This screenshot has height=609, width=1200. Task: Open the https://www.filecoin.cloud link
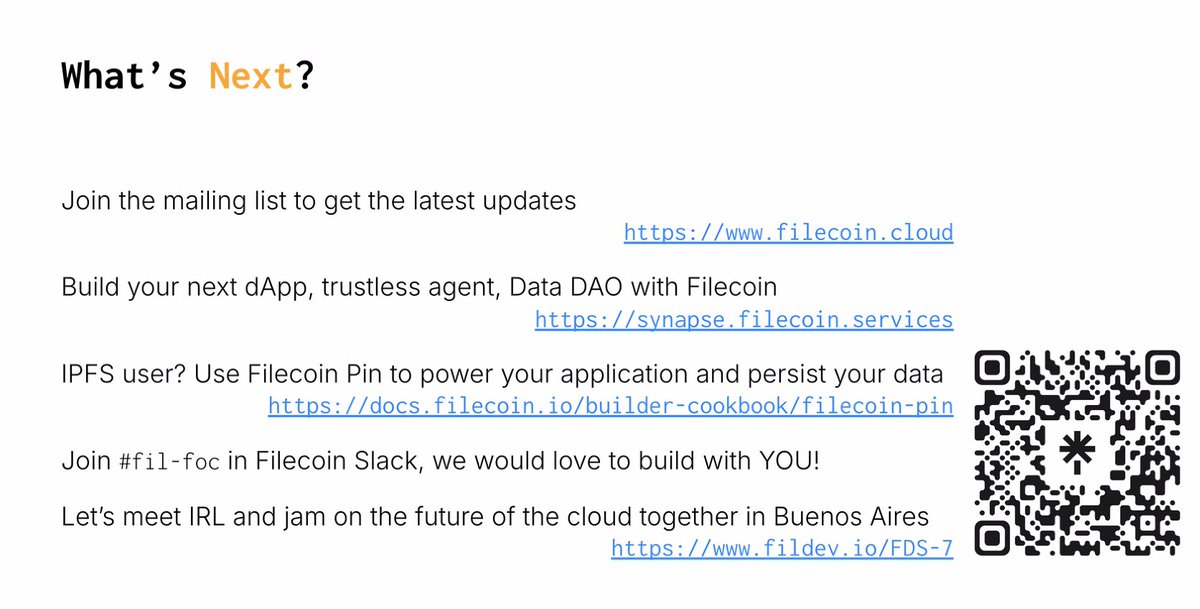788,233
